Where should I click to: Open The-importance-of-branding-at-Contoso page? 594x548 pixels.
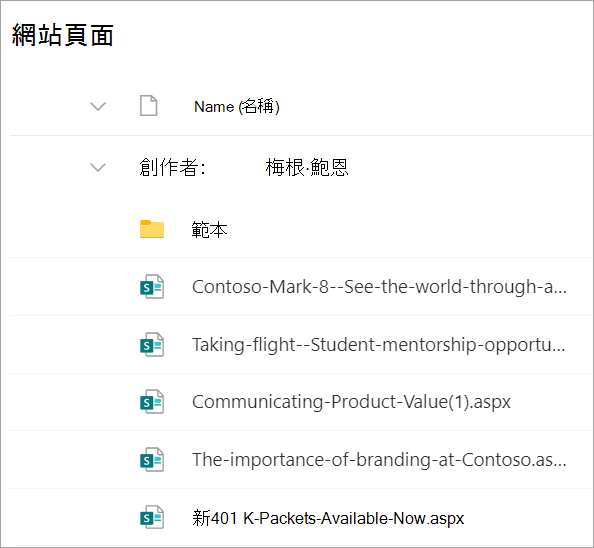click(x=379, y=460)
